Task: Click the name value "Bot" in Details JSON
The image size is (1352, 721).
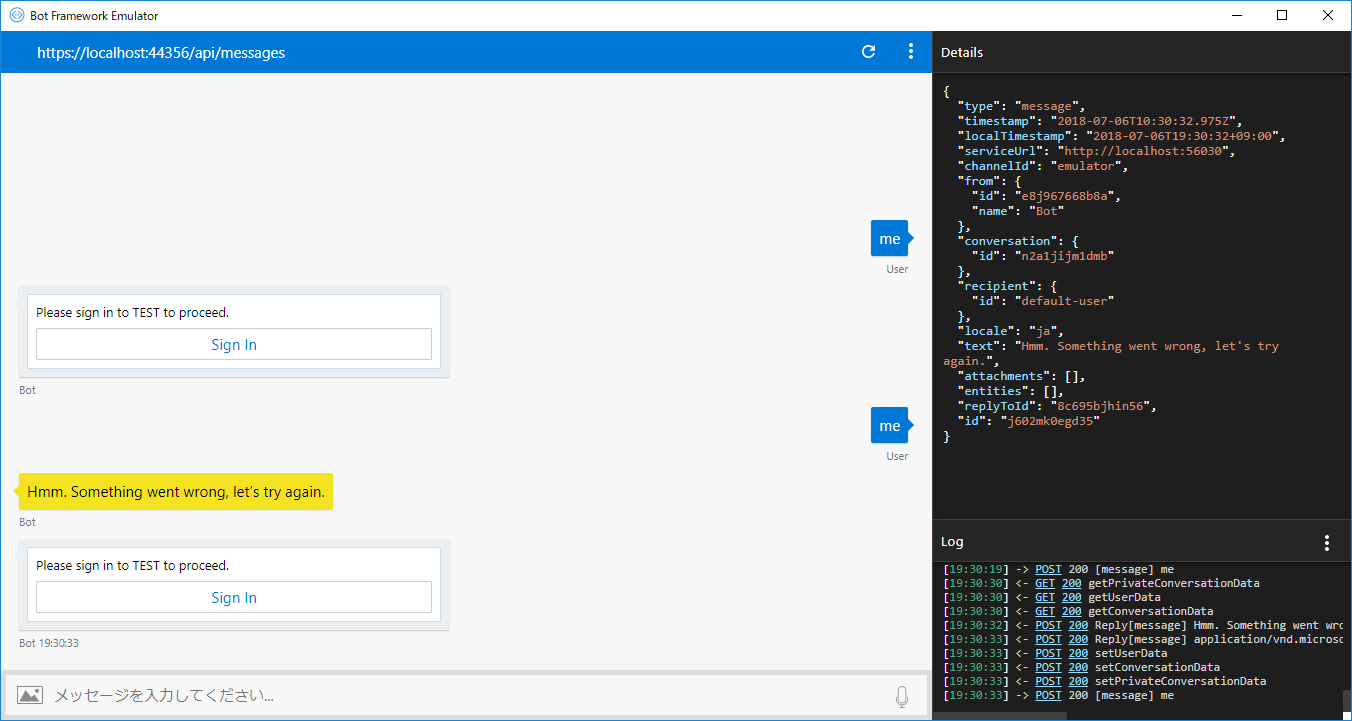Action: coord(1046,211)
